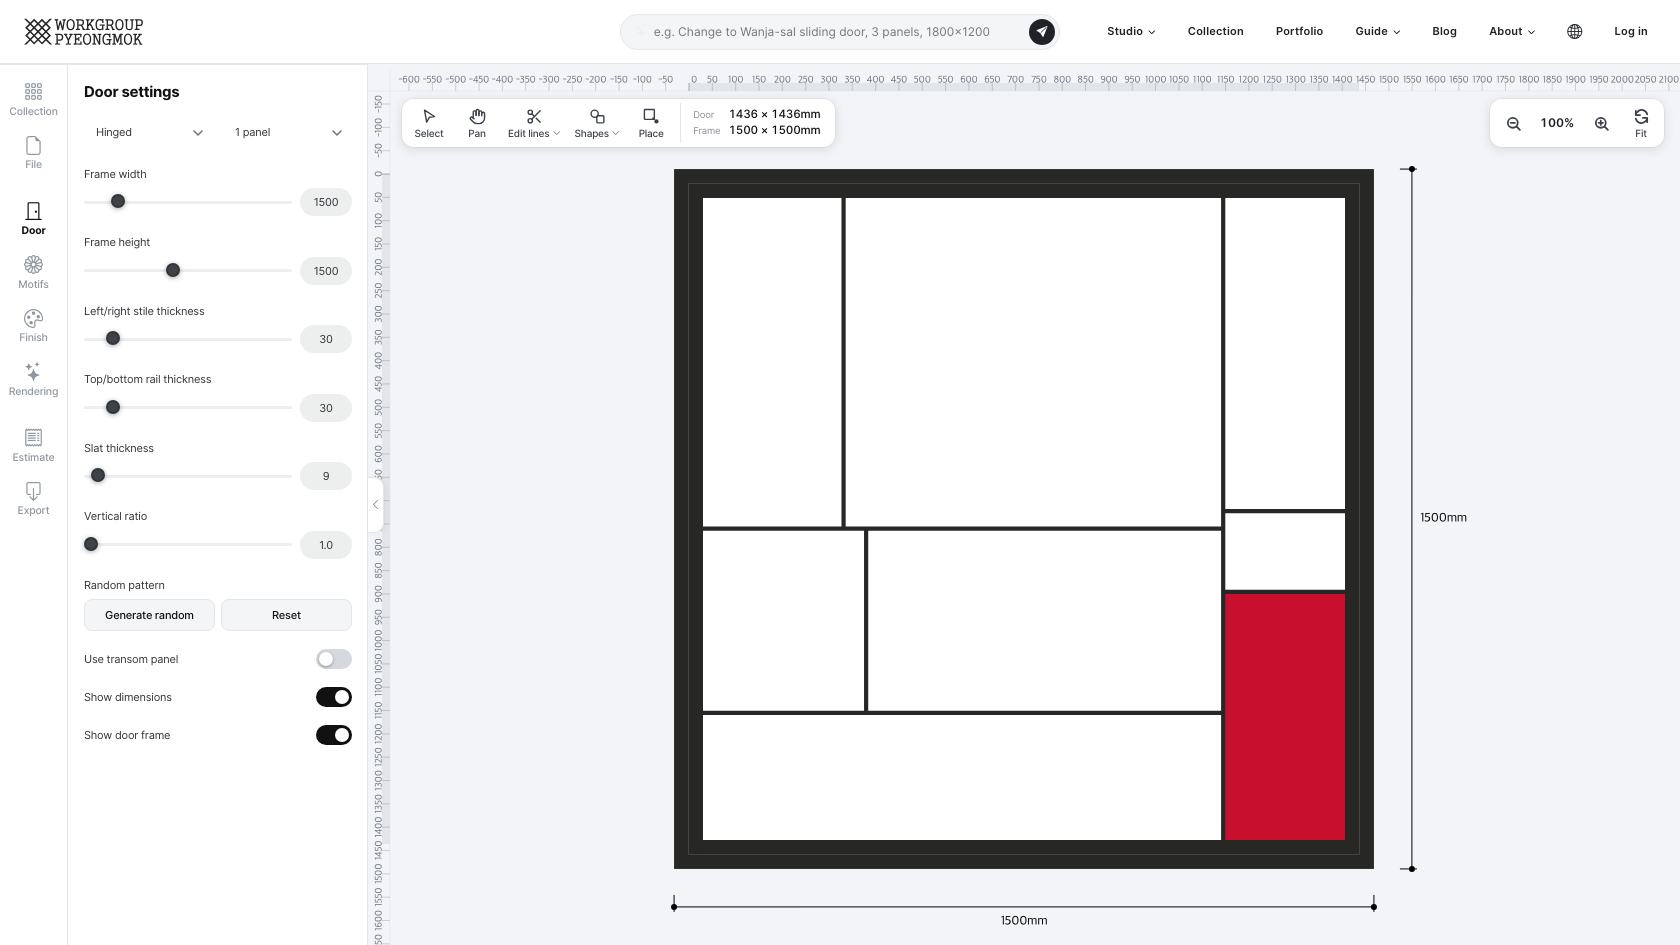Turn off Show dimensions switch
1680x945 pixels.
point(334,697)
